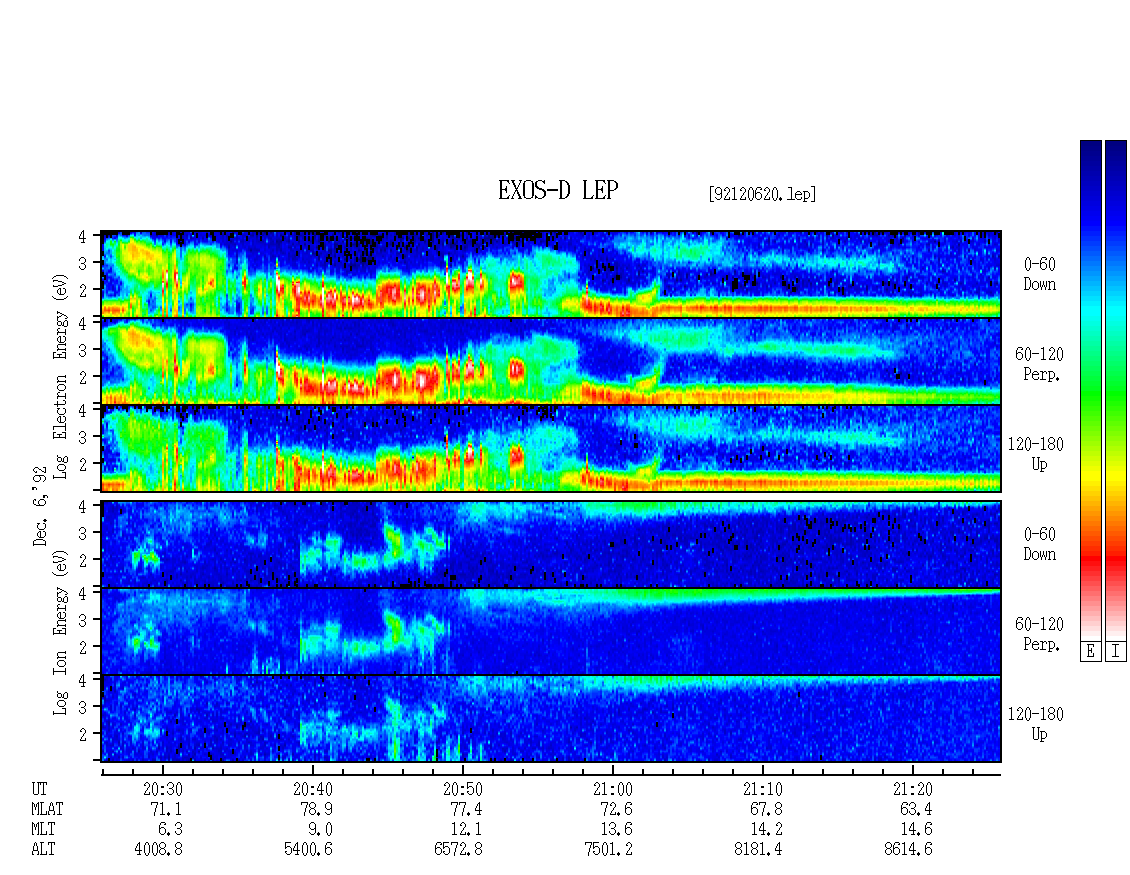
Task: Select the [92120620.lep] file name label
Action: point(762,194)
